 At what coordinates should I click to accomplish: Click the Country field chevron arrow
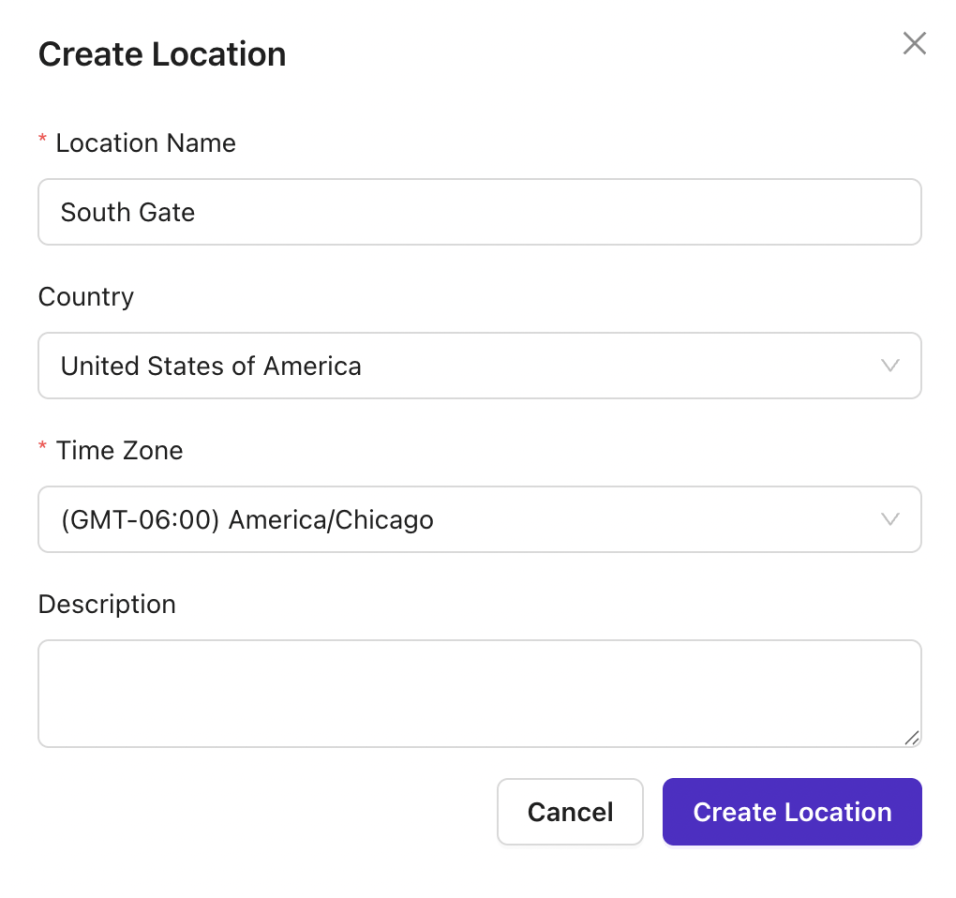click(x=889, y=366)
